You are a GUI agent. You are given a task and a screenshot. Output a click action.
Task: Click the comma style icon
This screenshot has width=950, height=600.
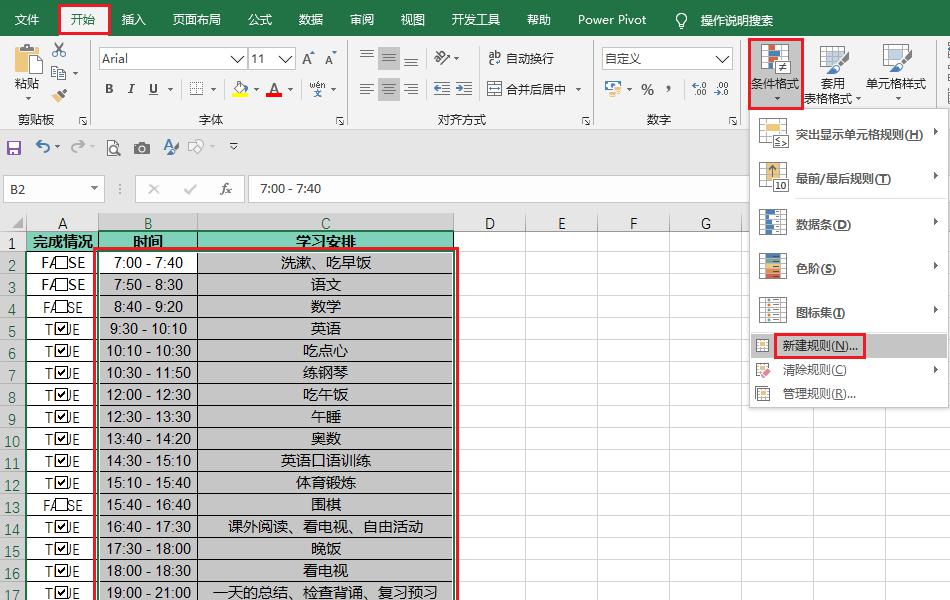coord(668,89)
